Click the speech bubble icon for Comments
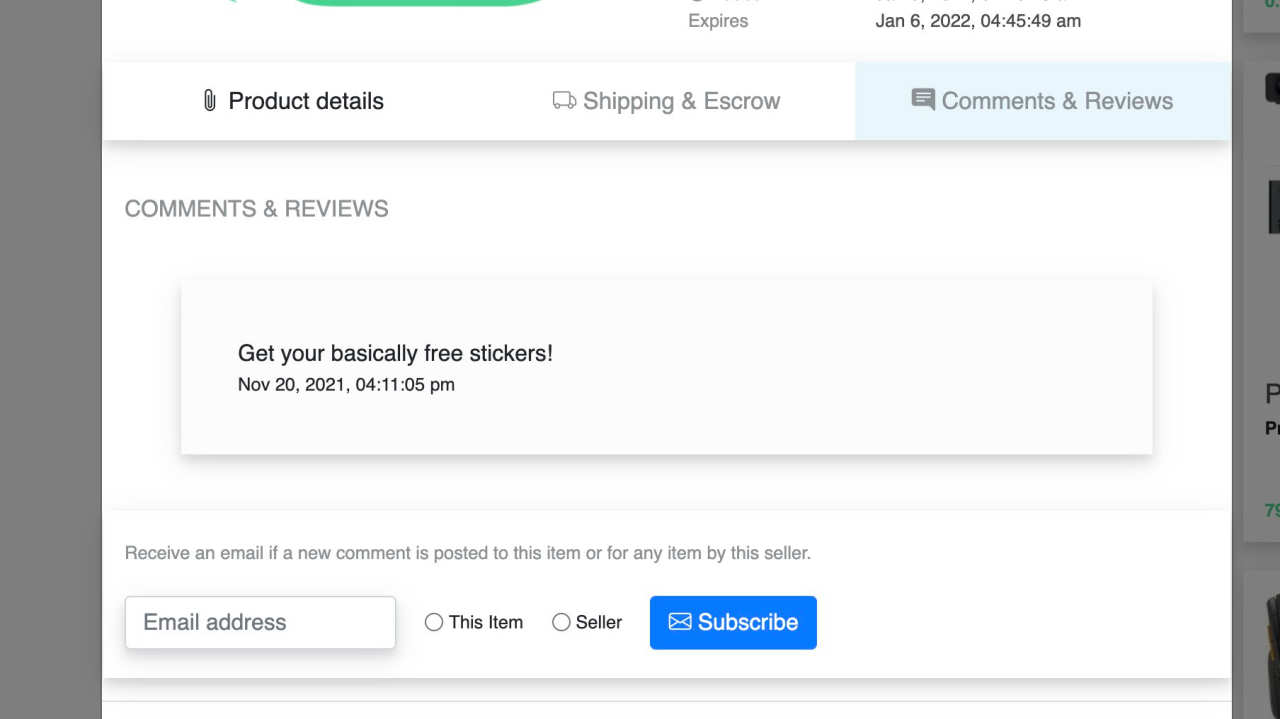The height and width of the screenshot is (719, 1280). coord(923,100)
